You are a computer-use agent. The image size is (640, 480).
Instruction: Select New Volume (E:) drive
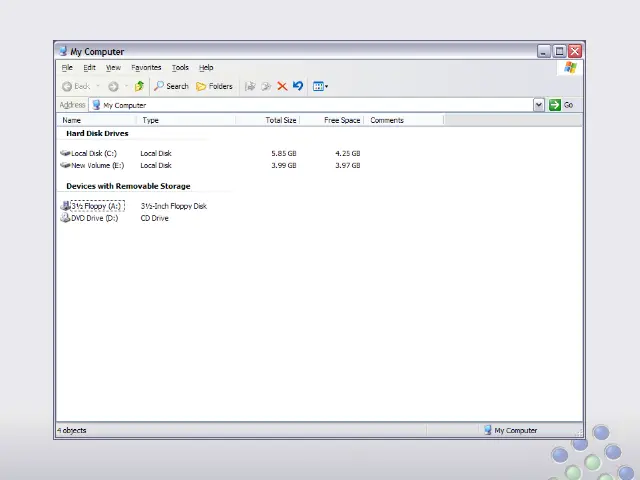pos(98,165)
